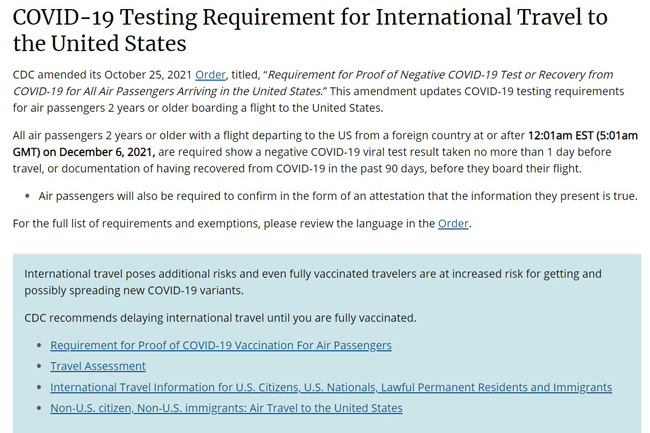Open International Travel Information for U.S. Citizens link

331,387
